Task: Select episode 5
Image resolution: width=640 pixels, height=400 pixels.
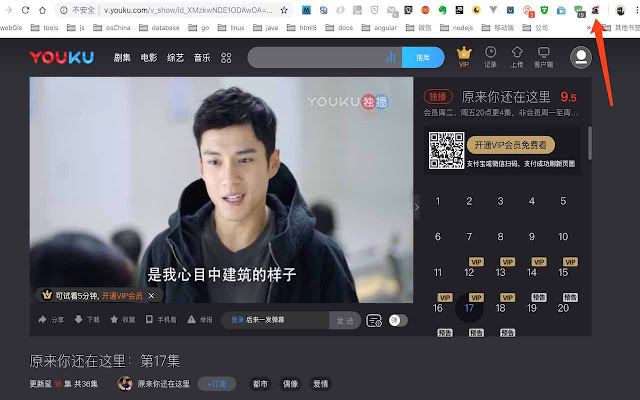Action: (x=563, y=201)
